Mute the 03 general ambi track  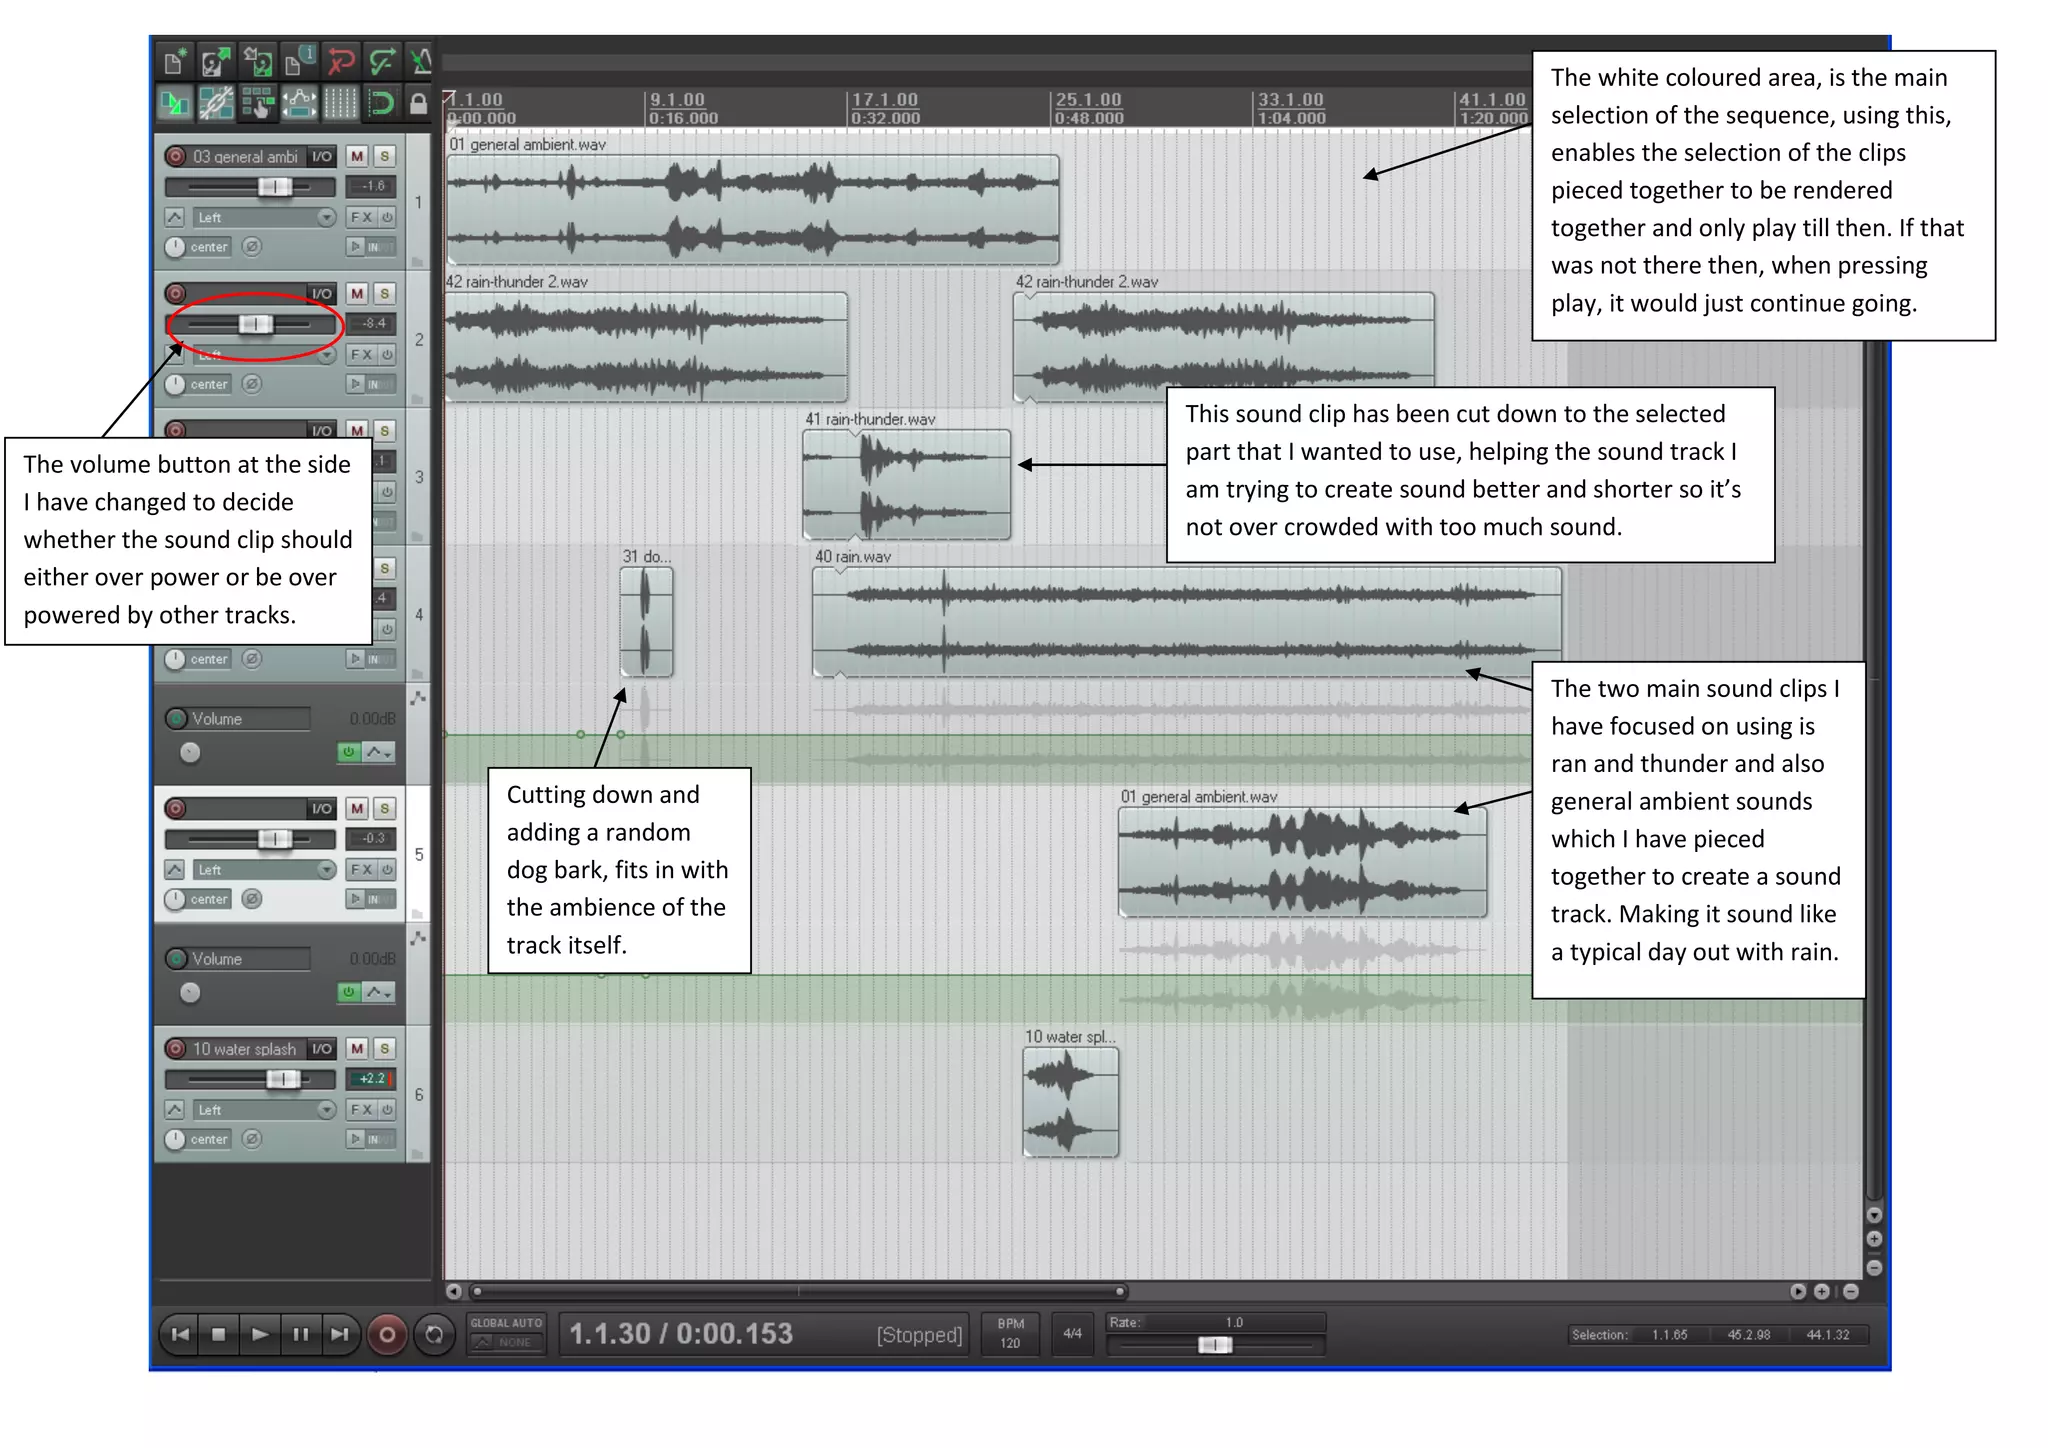[x=357, y=156]
